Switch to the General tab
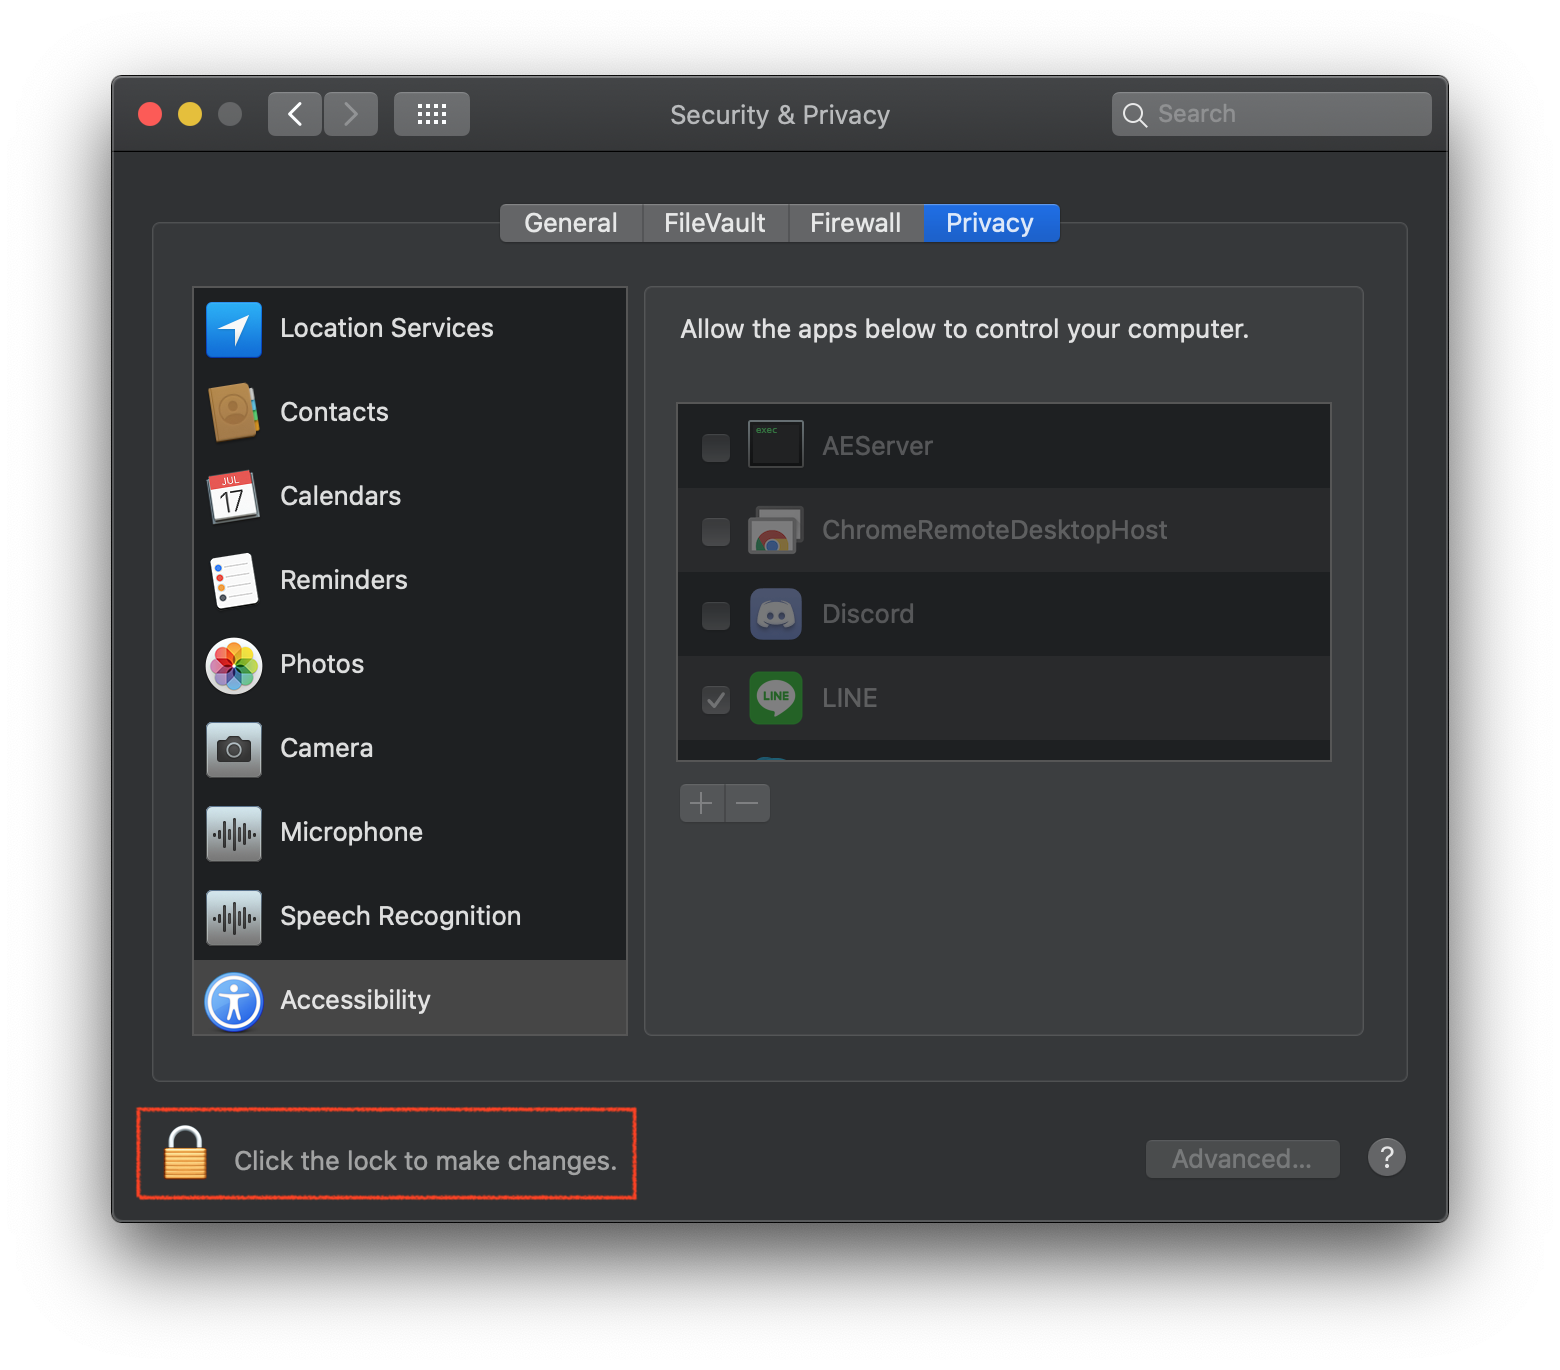 click(571, 223)
